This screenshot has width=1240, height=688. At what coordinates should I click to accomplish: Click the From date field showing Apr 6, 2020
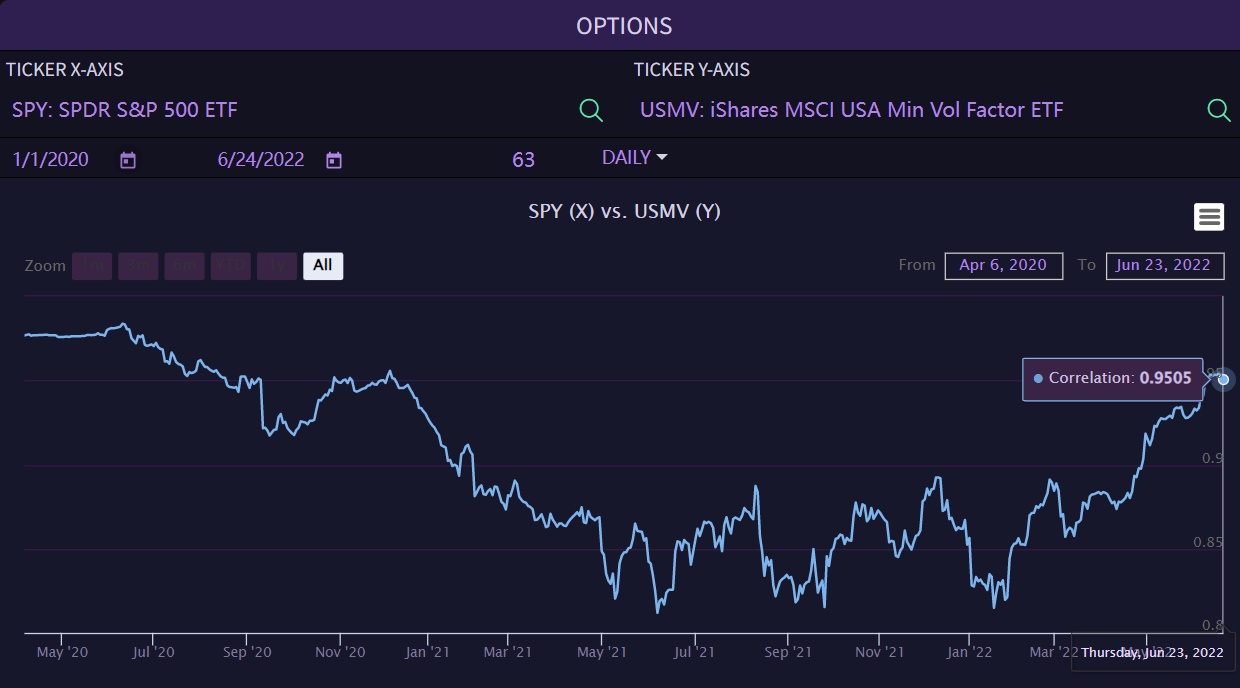pos(1003,265)
